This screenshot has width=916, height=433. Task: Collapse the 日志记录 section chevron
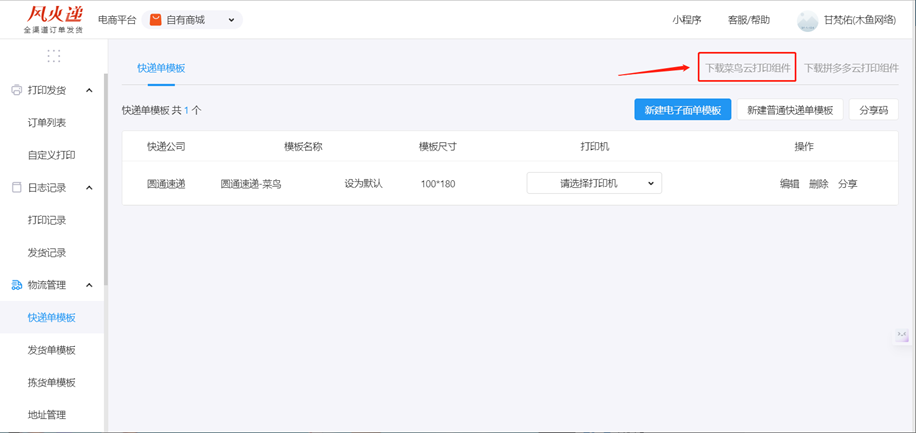pyautogui.click(x=89, y=188)
